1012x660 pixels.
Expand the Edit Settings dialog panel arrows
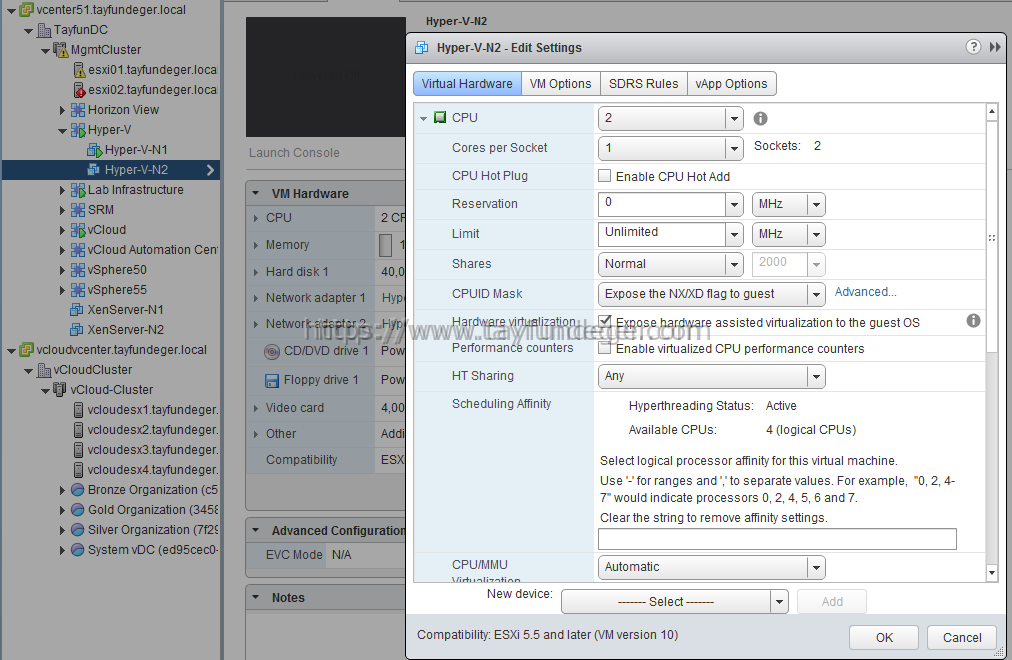(995, 47)
